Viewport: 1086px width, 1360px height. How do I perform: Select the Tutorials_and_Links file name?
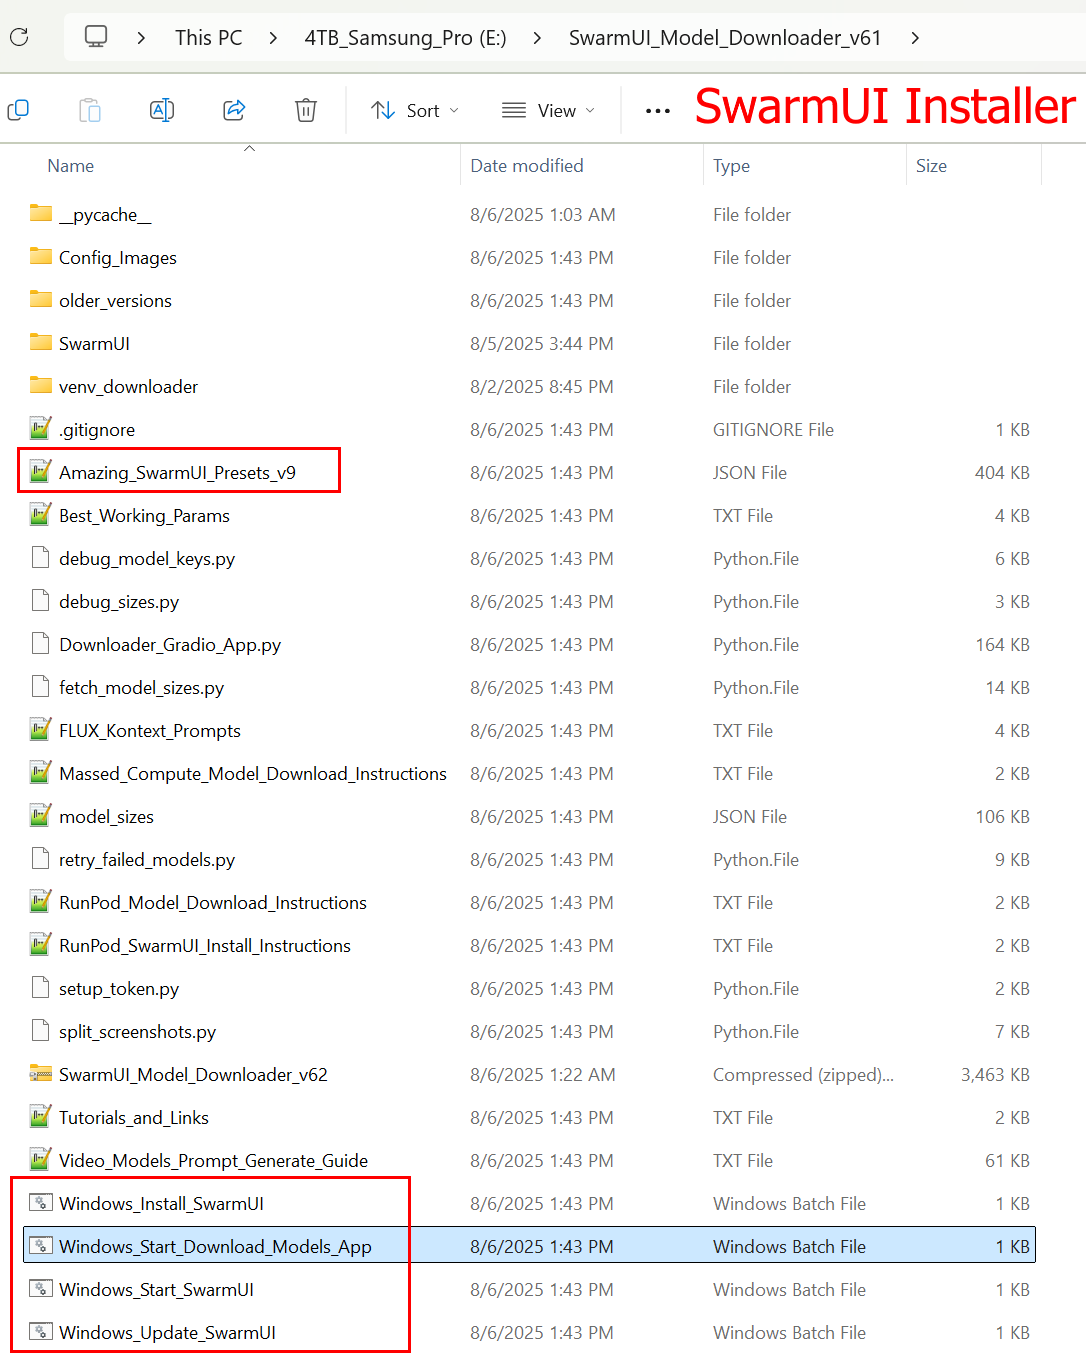pyautogui.click(x=134, y=1118)
